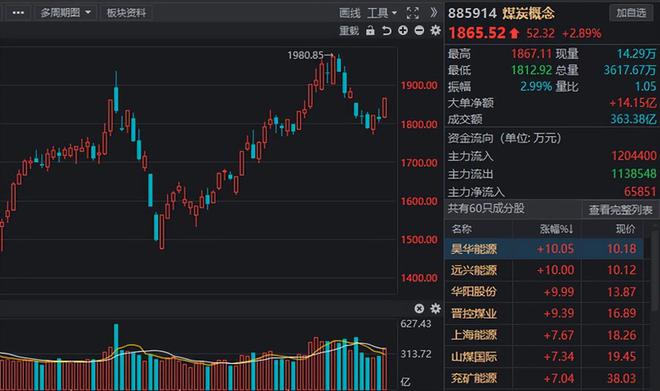Select the 山煤国际 stock row
The image size is (660, 391).
point(544,356)
